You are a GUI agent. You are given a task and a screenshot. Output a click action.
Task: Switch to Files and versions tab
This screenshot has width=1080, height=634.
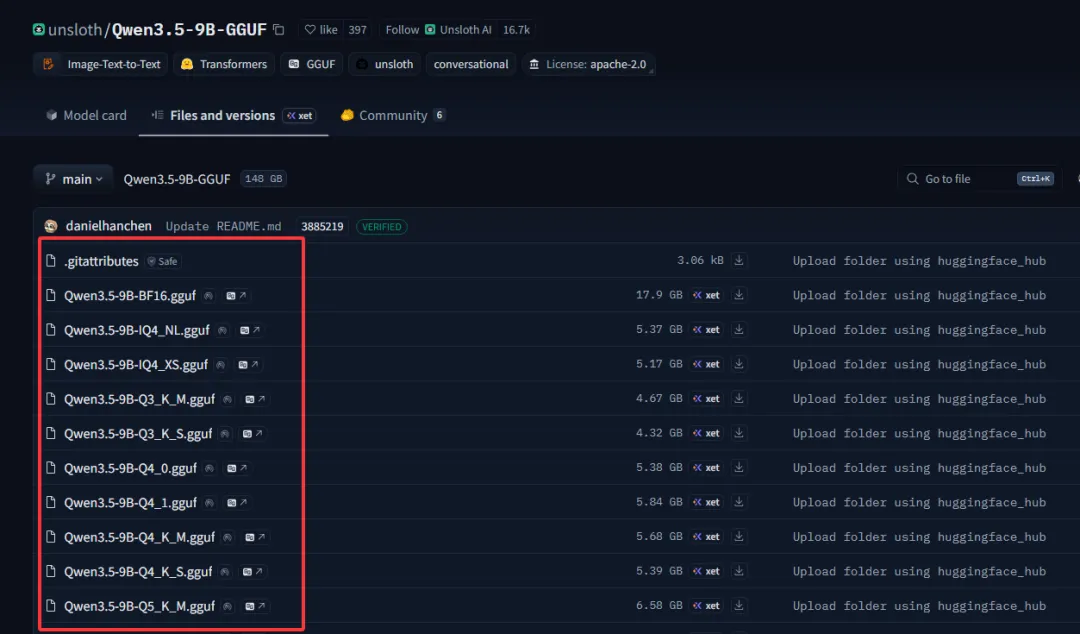point(233,115)
